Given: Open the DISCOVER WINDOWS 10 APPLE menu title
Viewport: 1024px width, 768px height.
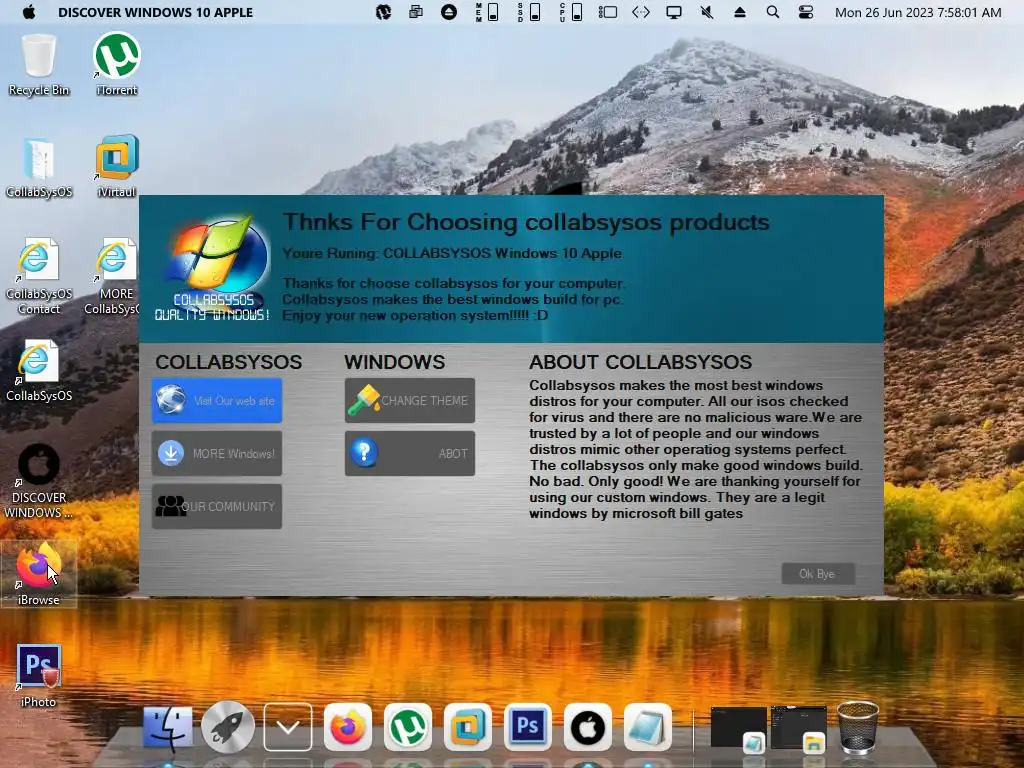Looking at the screenshot, I should point(155,12).
